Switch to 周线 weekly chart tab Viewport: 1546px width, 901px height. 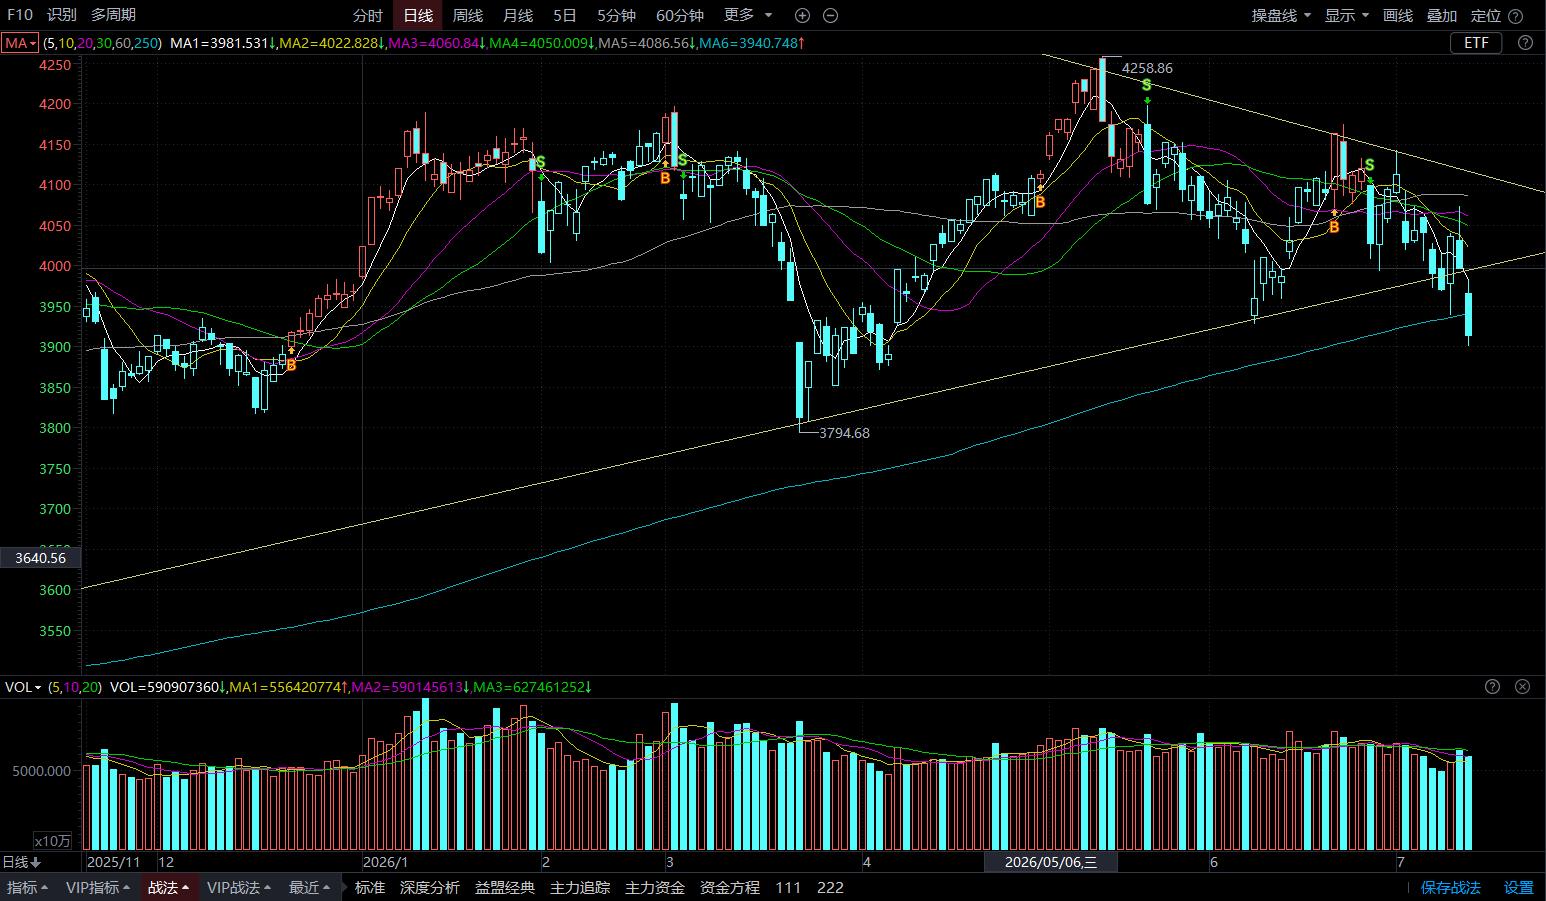467,15
